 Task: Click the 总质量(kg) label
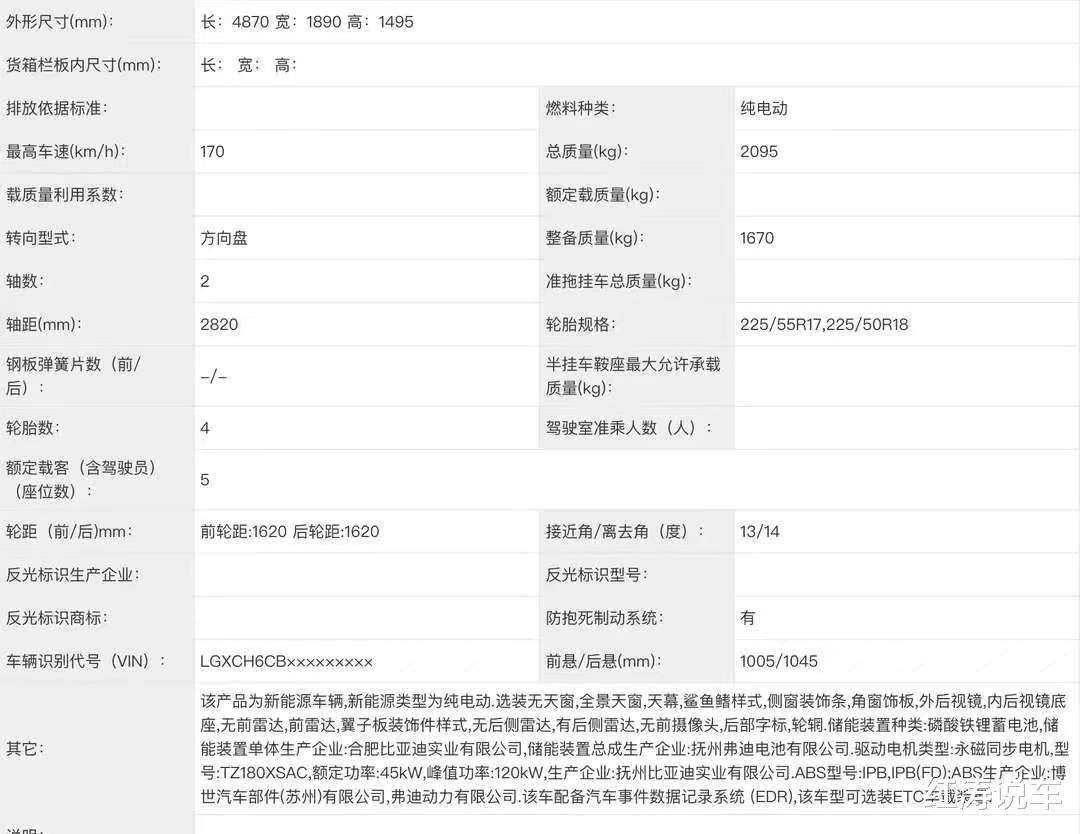click(x=587, y=152)
